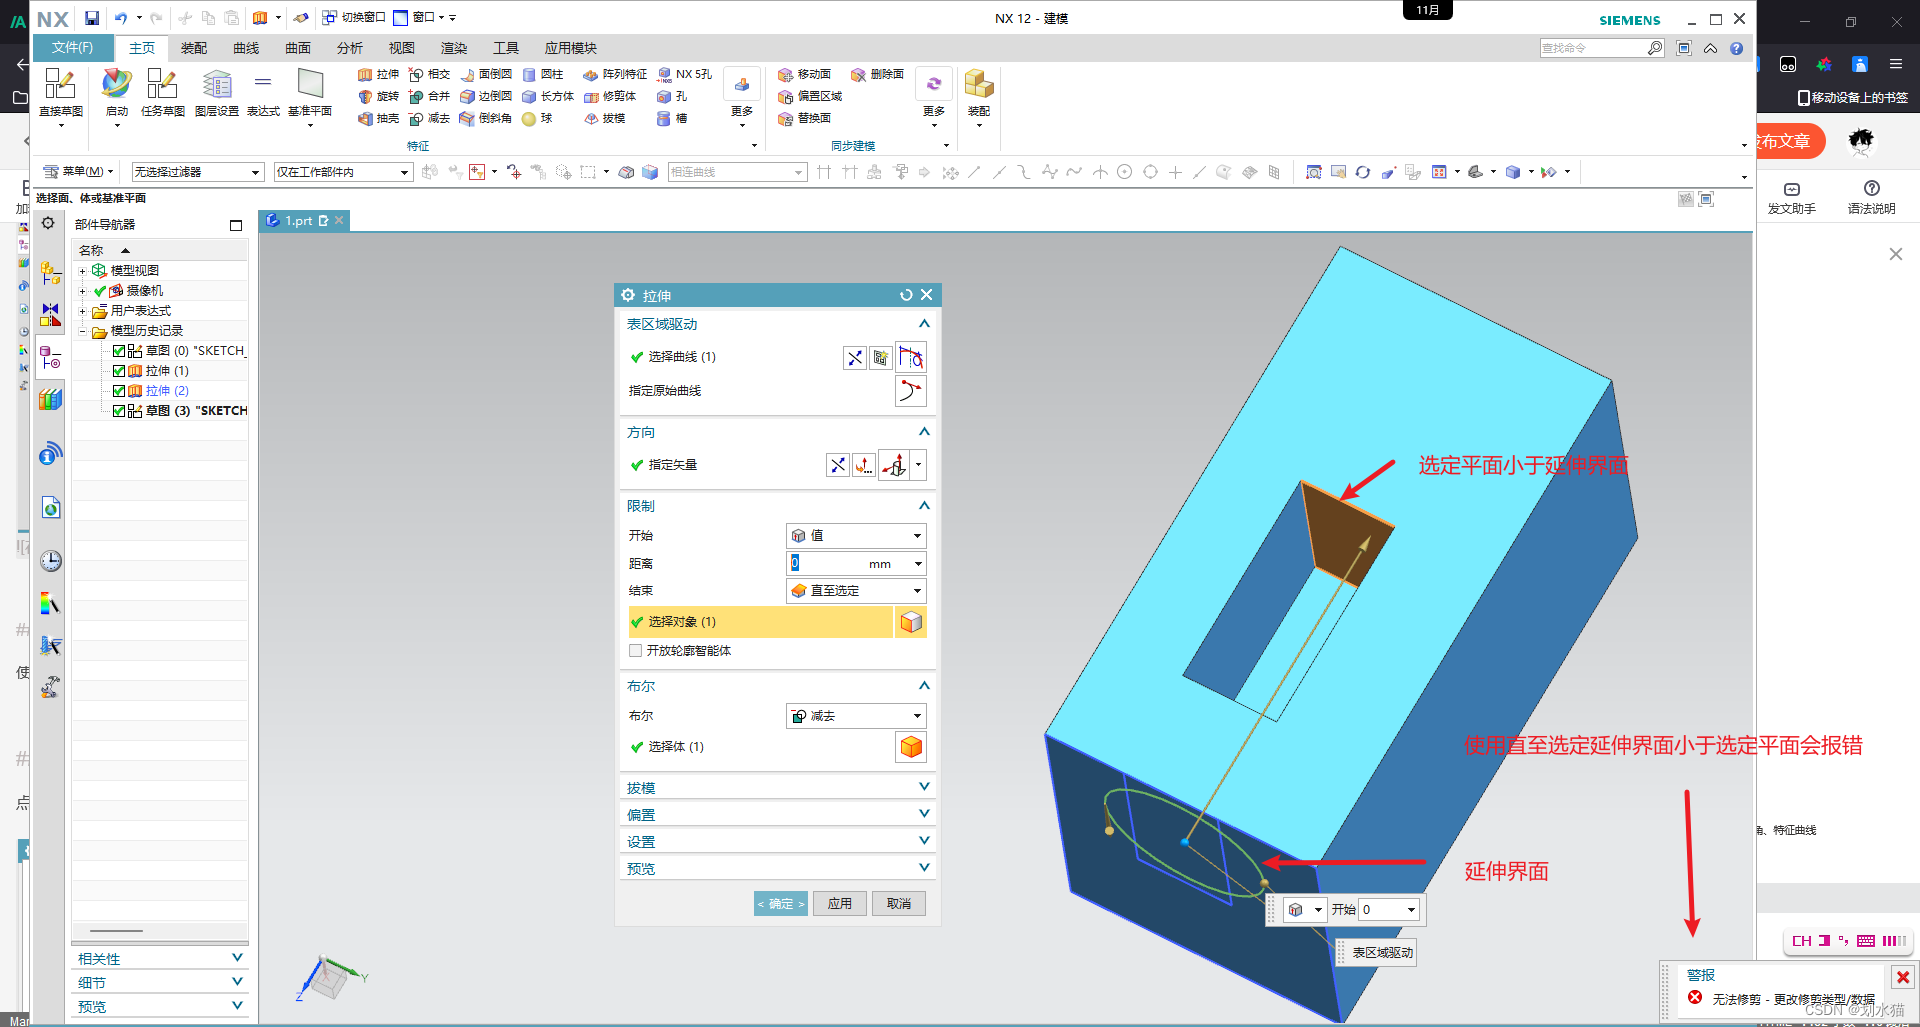Viewport: 1920px width, 1027px height.
Task: Switch to the 曲面 ribbon tab
Action: (298, 48)
